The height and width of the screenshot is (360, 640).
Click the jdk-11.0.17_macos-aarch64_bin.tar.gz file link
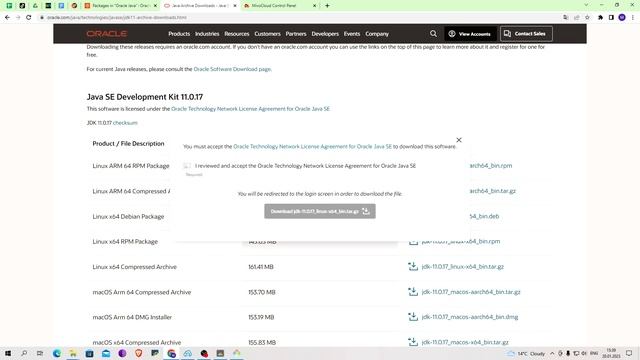pyautogui.click(x=471, y=292)
